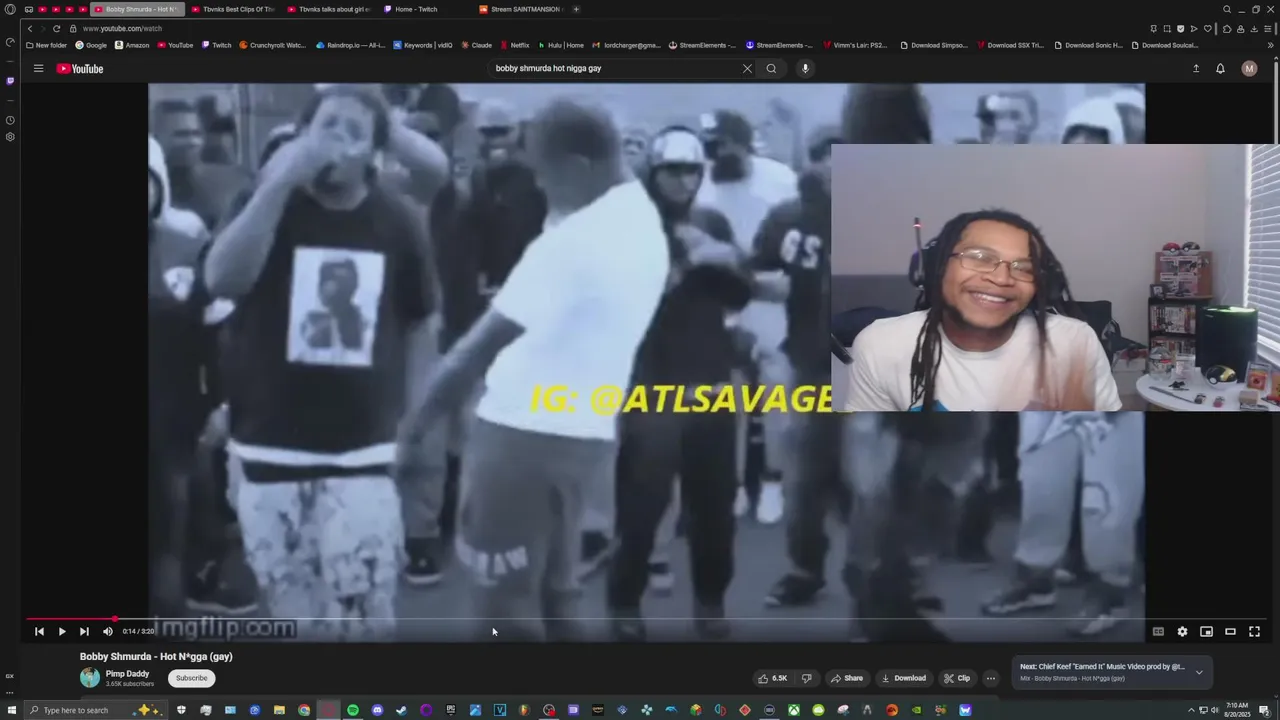Open the Google bookmark
This screenshot has height=720, width=1280.
[x=91, y=45]
